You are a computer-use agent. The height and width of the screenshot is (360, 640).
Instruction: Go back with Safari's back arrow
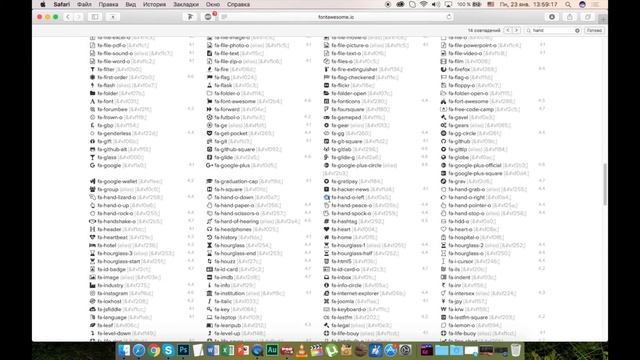(68, 17)
